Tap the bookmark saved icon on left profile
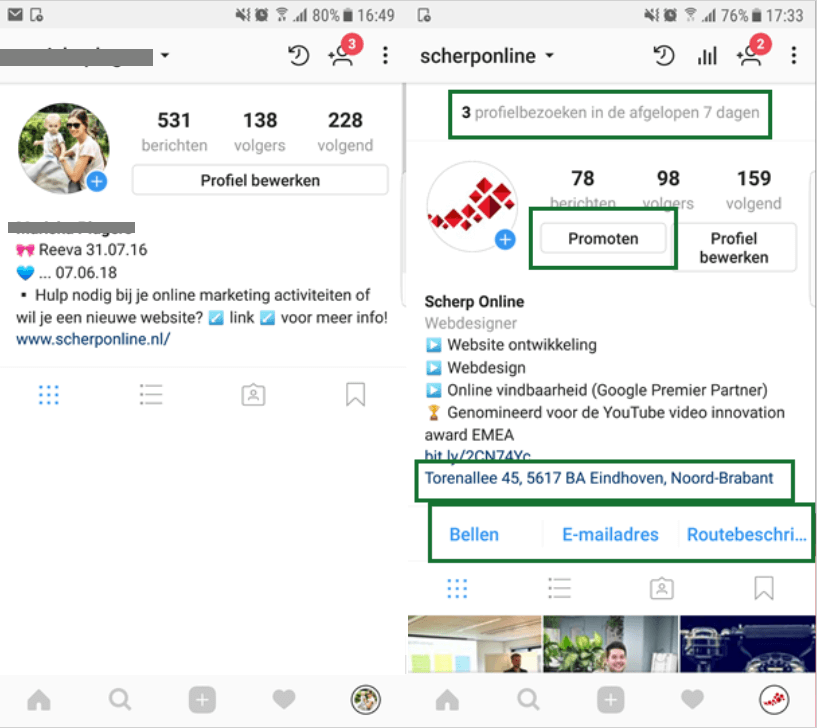Viewport: 817px width, 728px height. pyautogui.click(x=355, y=394)
